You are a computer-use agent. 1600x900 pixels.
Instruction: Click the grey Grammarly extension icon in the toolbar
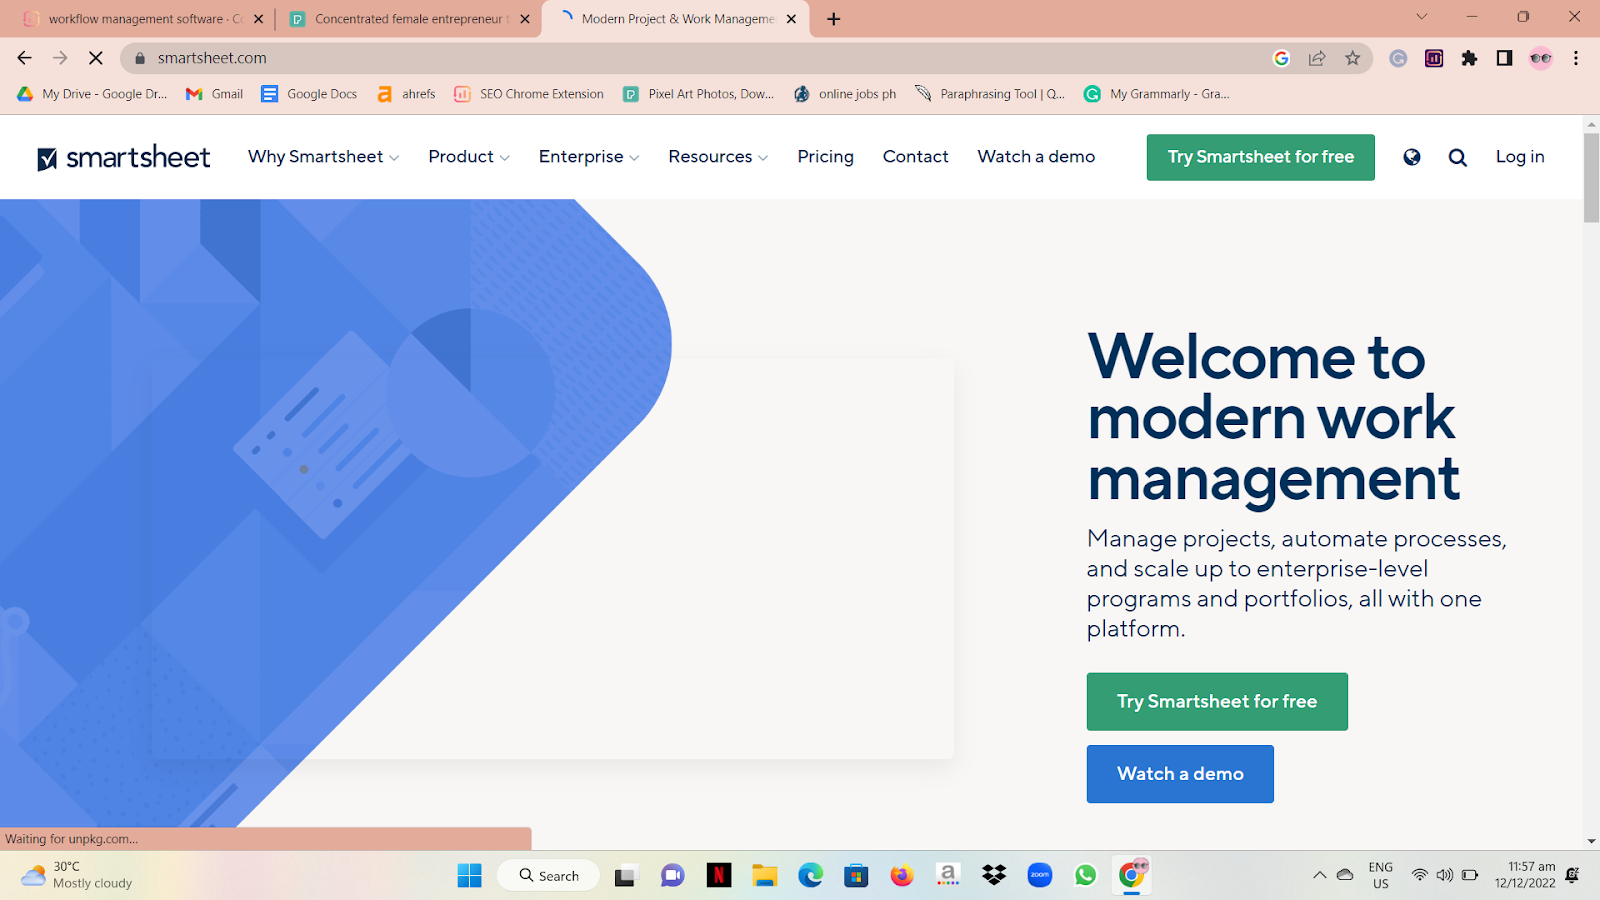[x=1398, y=58]
